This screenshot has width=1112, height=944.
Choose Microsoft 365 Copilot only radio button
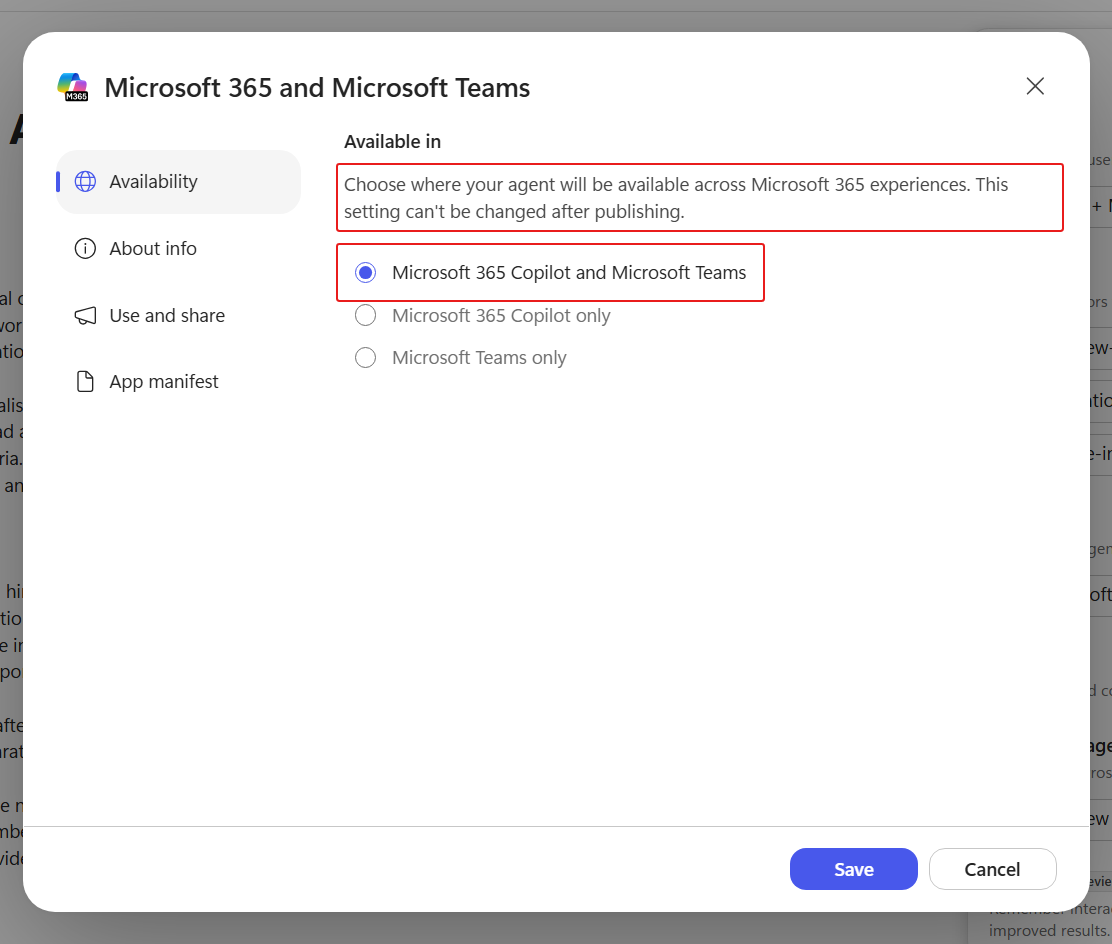point(365,315)
